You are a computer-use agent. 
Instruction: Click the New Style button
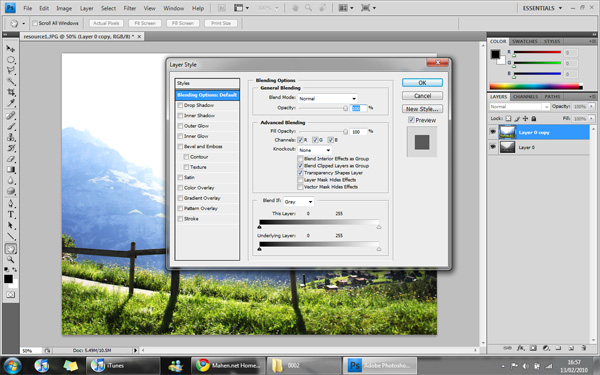pos(422,109)
